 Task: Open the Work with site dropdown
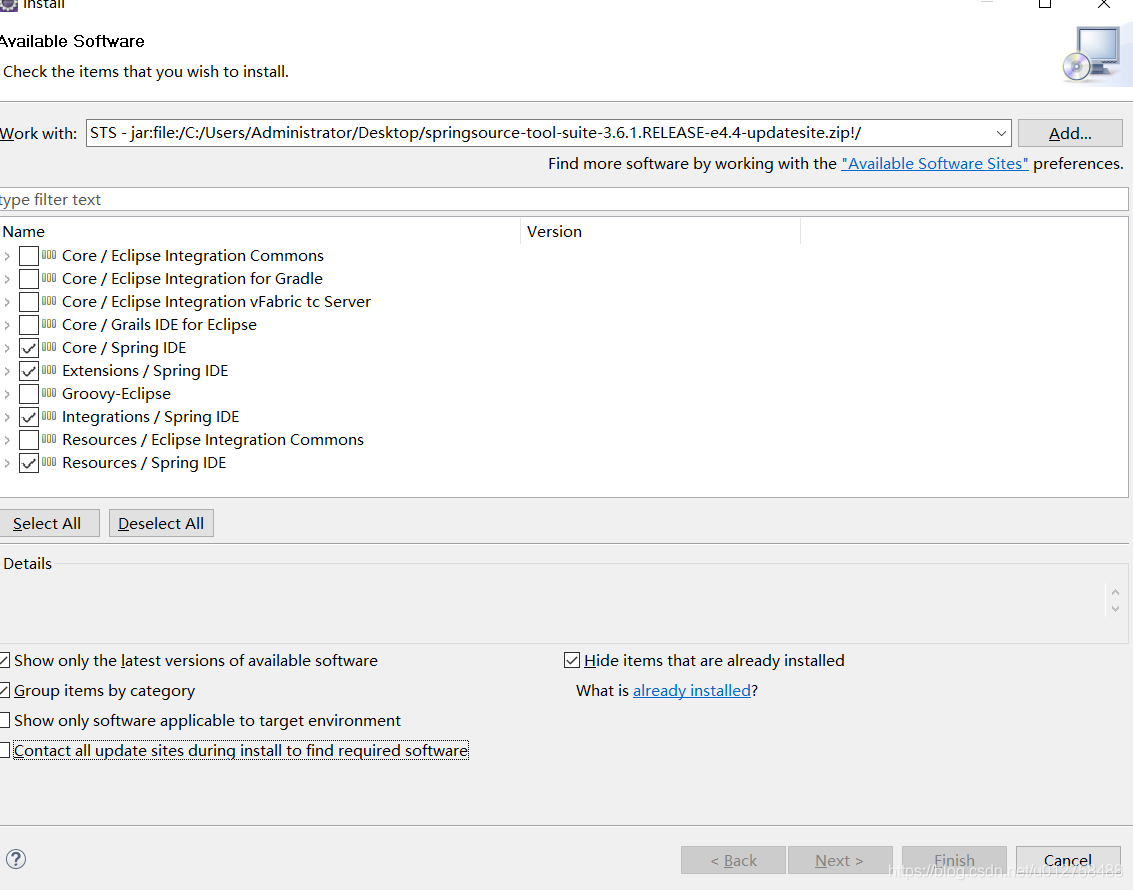(1001, 133)
